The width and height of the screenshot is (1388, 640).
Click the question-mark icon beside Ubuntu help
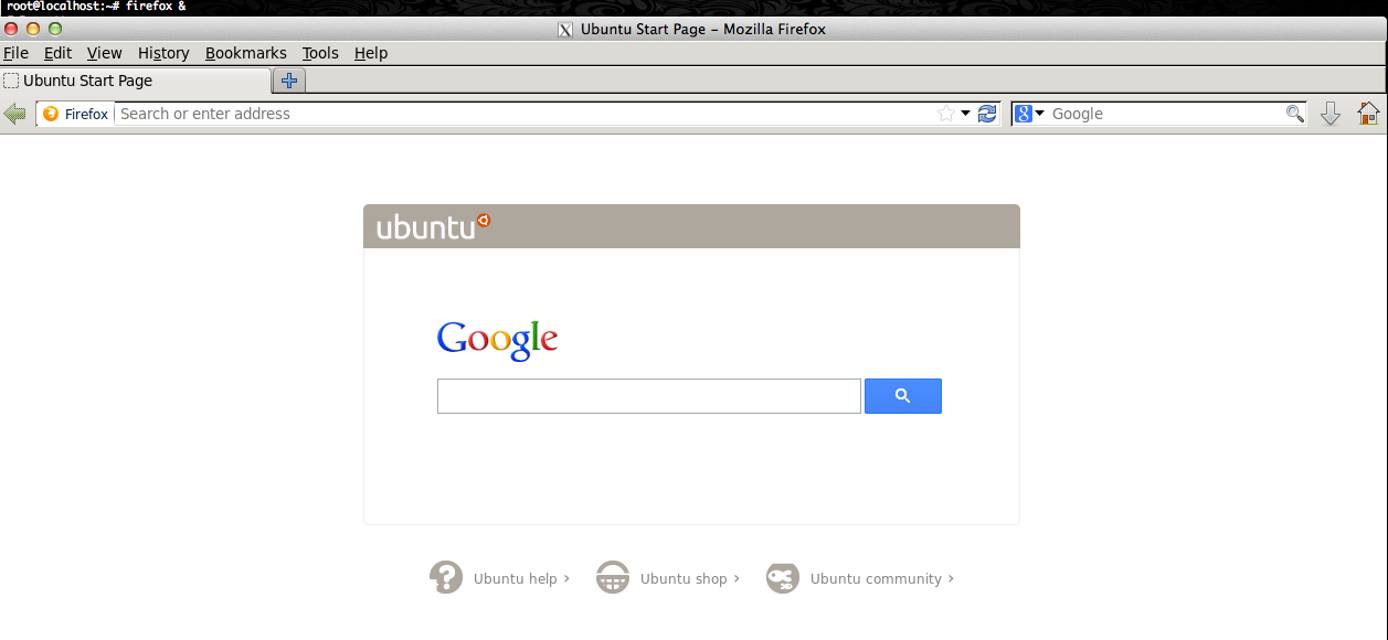coord(447,578)
